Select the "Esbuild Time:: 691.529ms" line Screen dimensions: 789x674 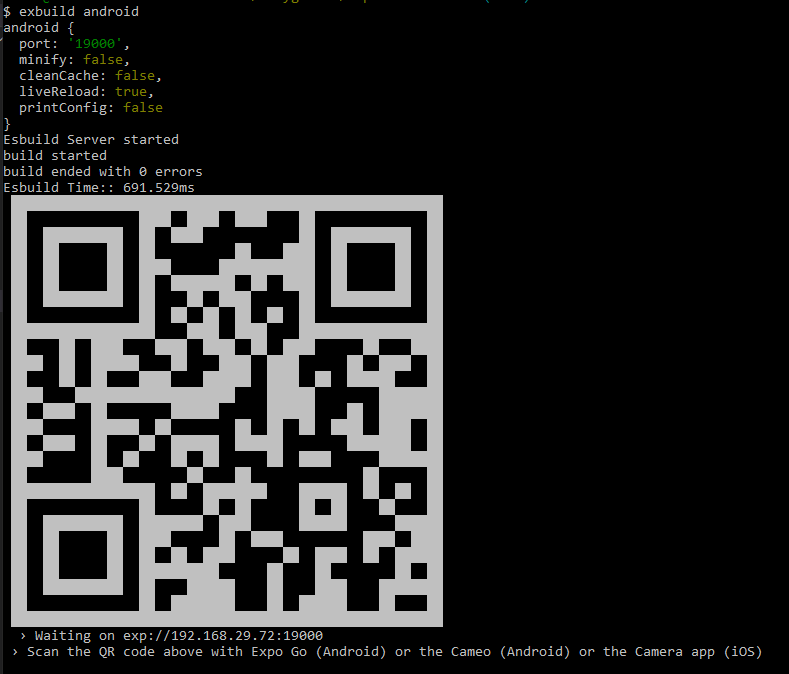coord(99,188)
